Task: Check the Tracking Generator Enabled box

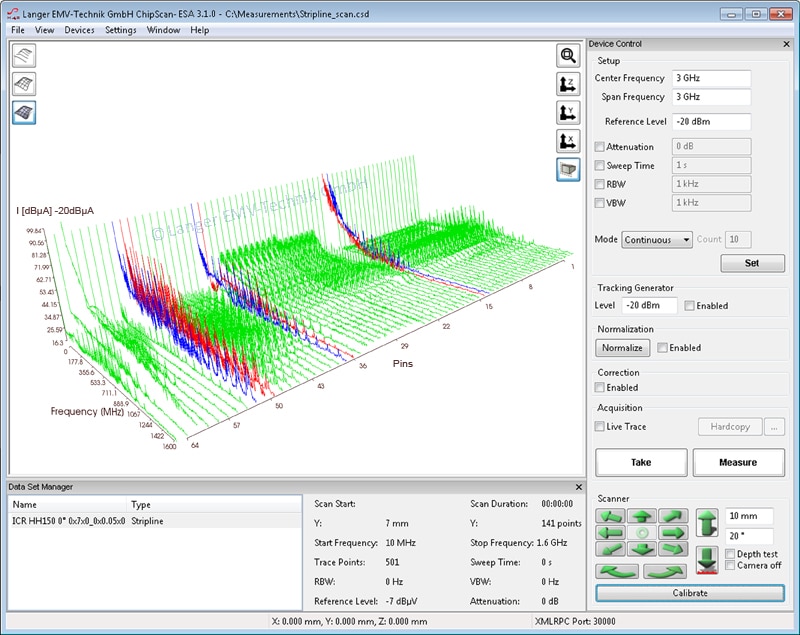Action: (x=689, y=306)
